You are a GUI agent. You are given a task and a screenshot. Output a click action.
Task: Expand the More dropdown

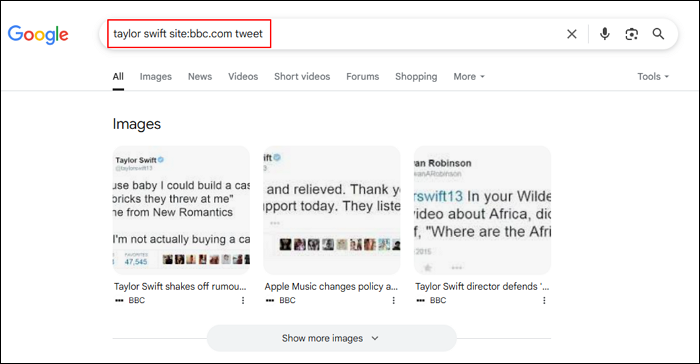pyautogui.click(x=469, y=76)
